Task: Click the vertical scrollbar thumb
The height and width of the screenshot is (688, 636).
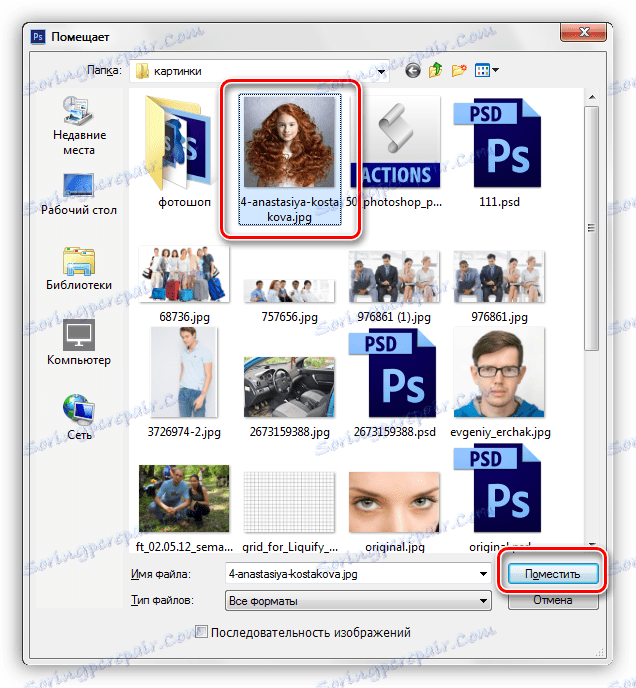Action: click(x=592, y=228)
